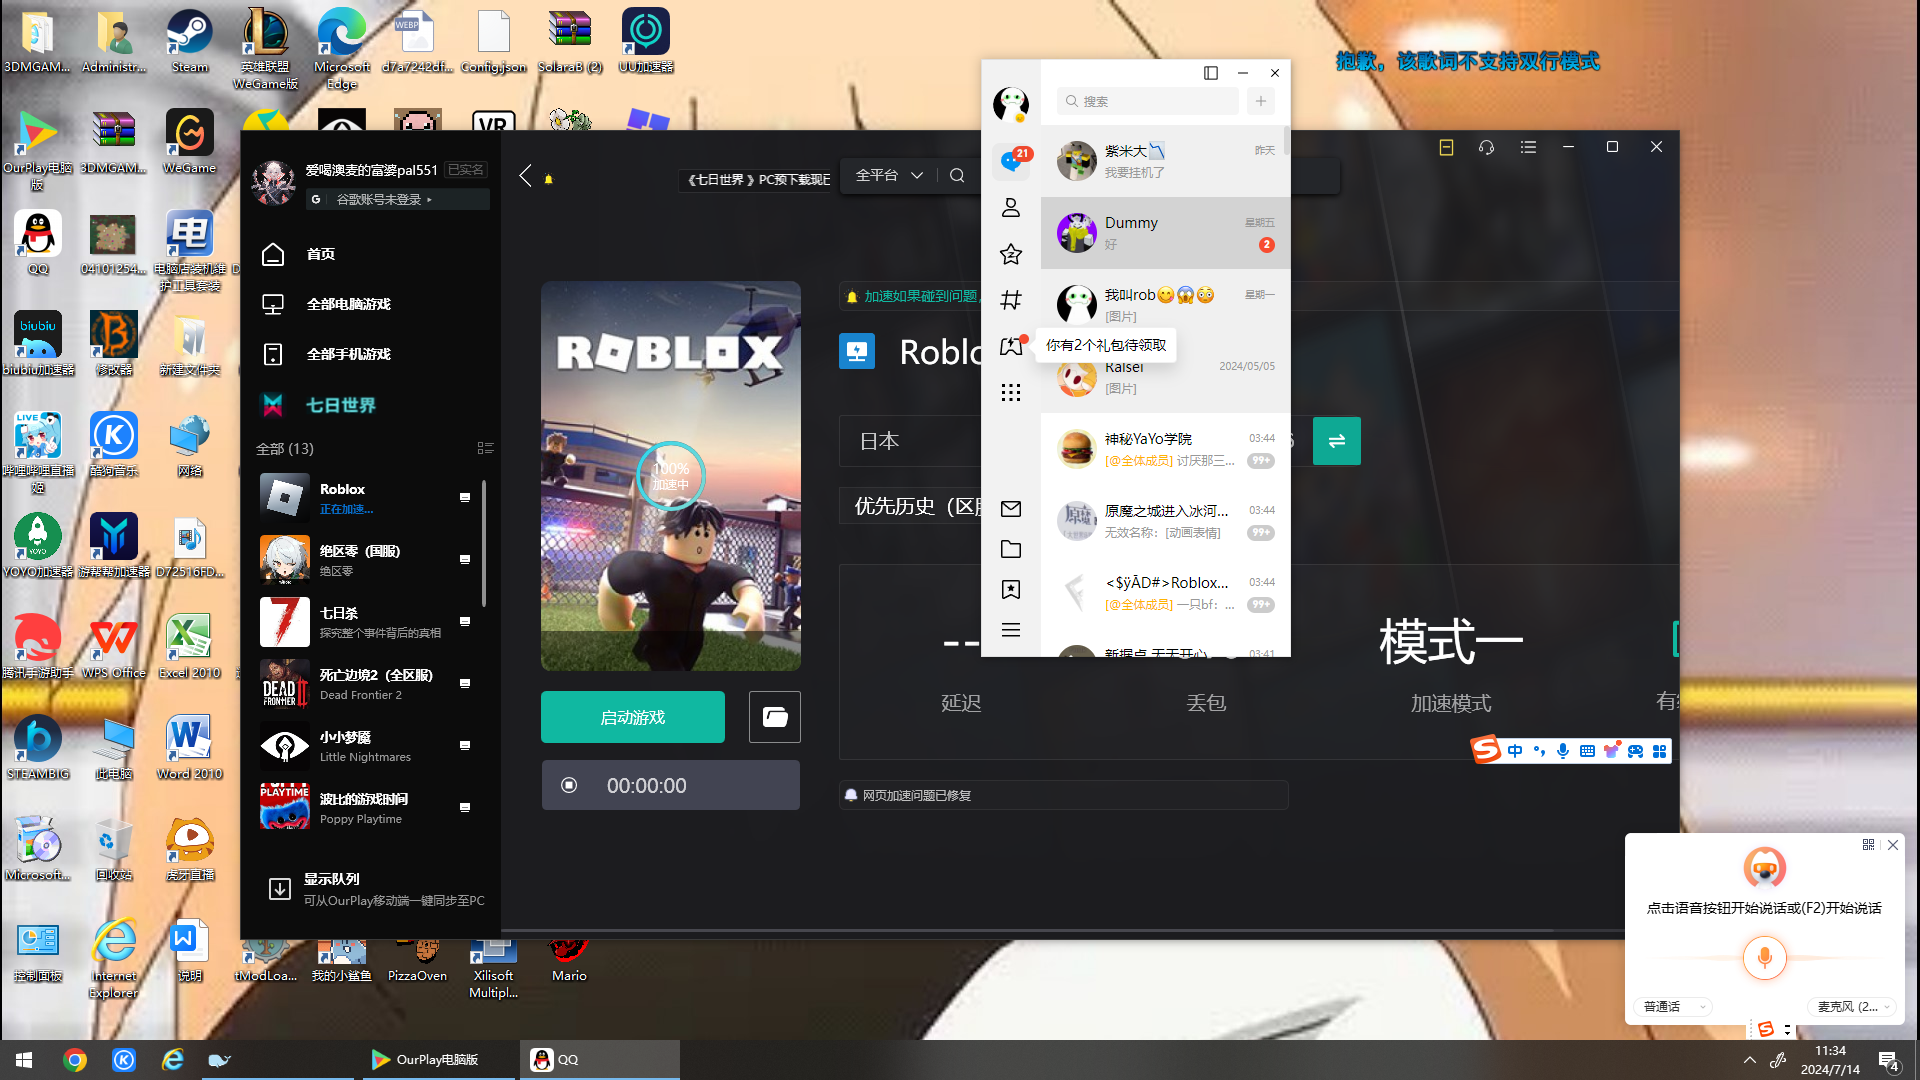Toggle the device icon beside 小小梦魇

465,745
